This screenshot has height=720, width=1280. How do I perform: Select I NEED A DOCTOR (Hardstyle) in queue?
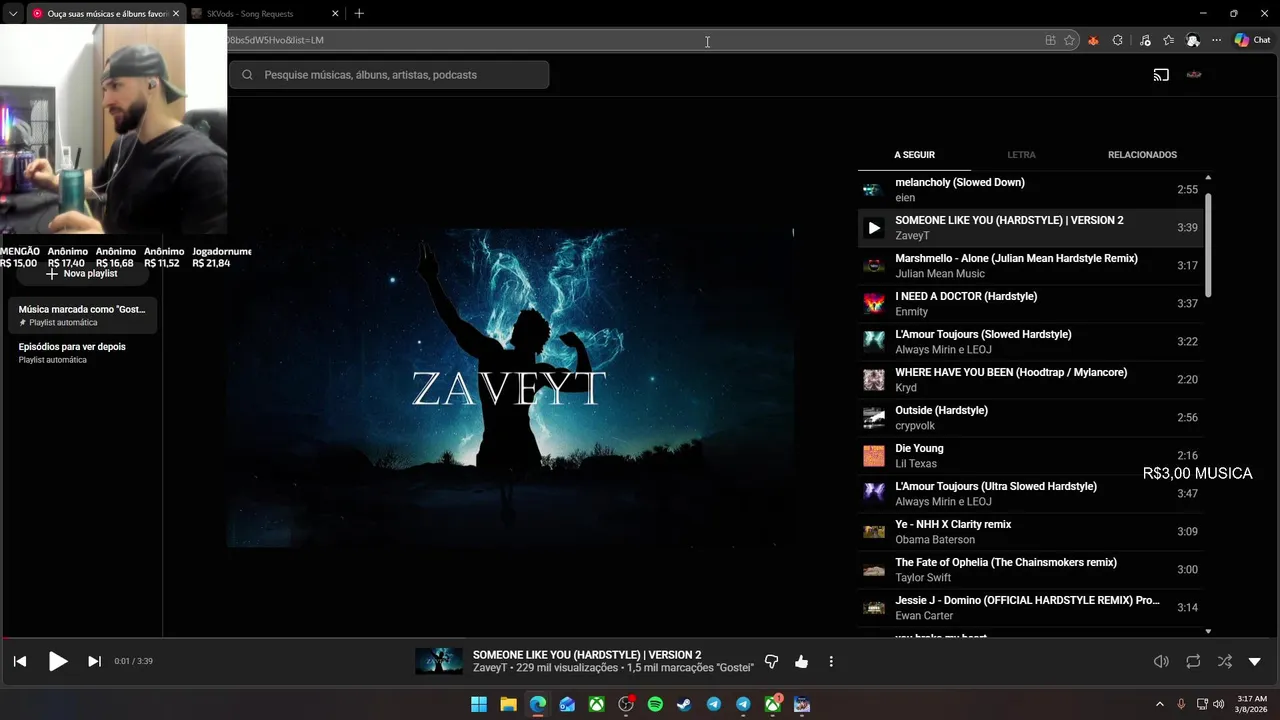[1030, 304]
